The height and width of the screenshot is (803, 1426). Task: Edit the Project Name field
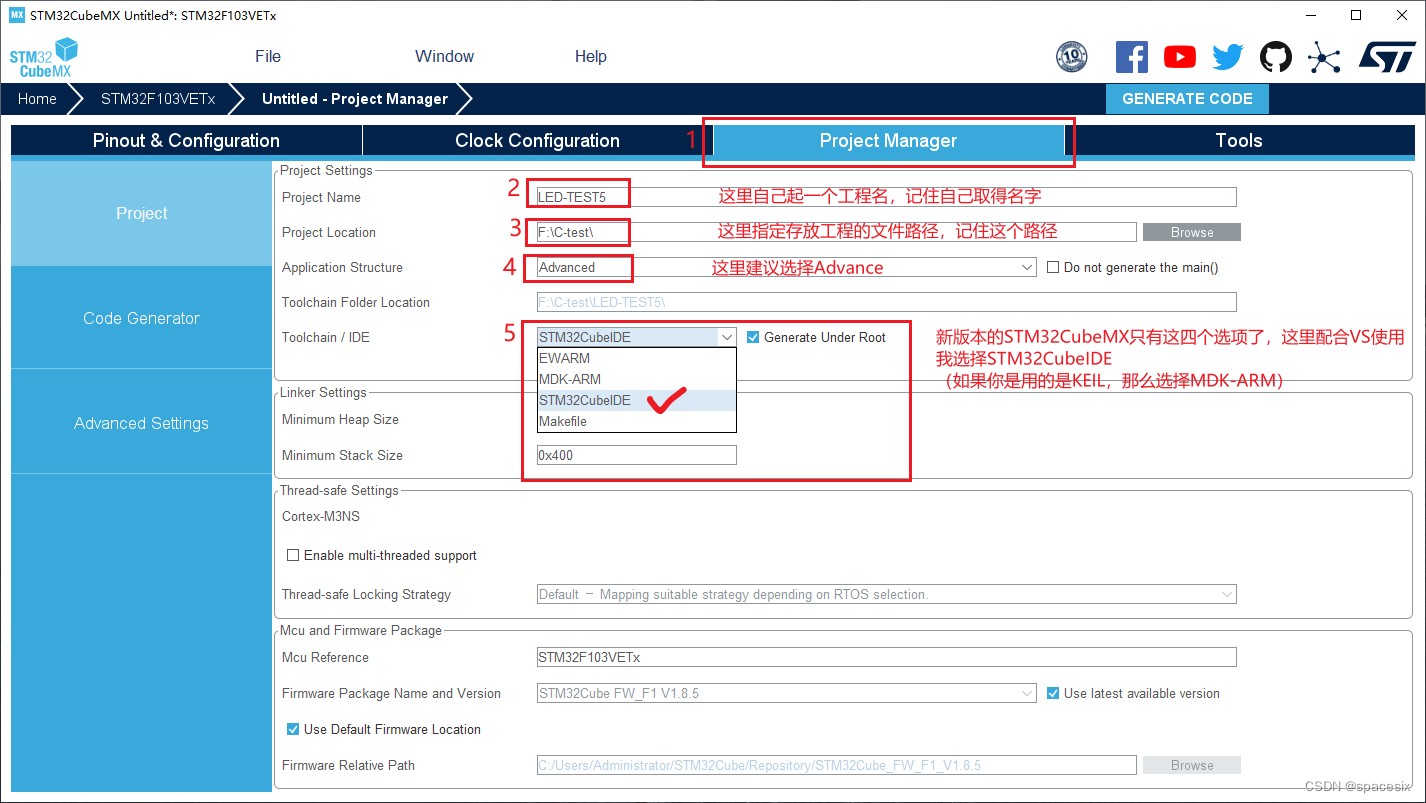coord(886,197)
